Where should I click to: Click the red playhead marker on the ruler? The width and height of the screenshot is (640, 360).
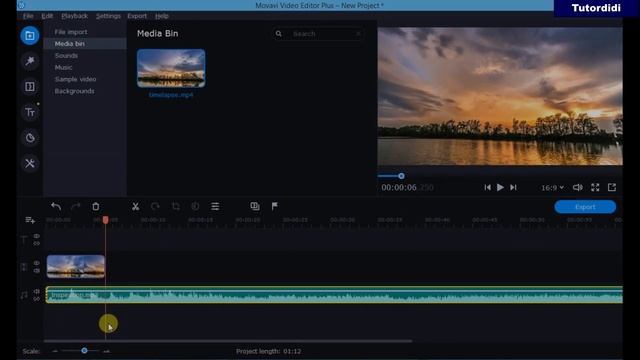click(x=105, y=220)
